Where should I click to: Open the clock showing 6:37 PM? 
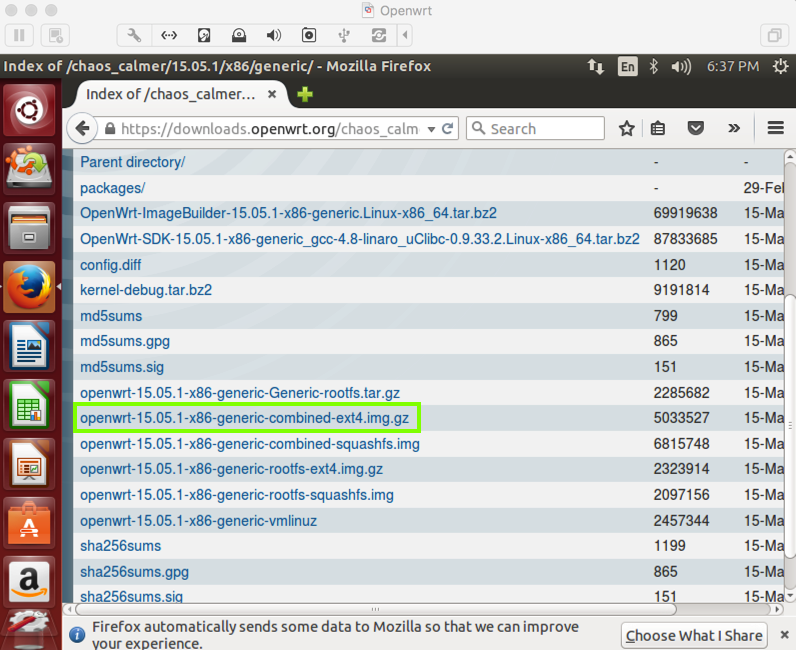(x=733, y=67)
